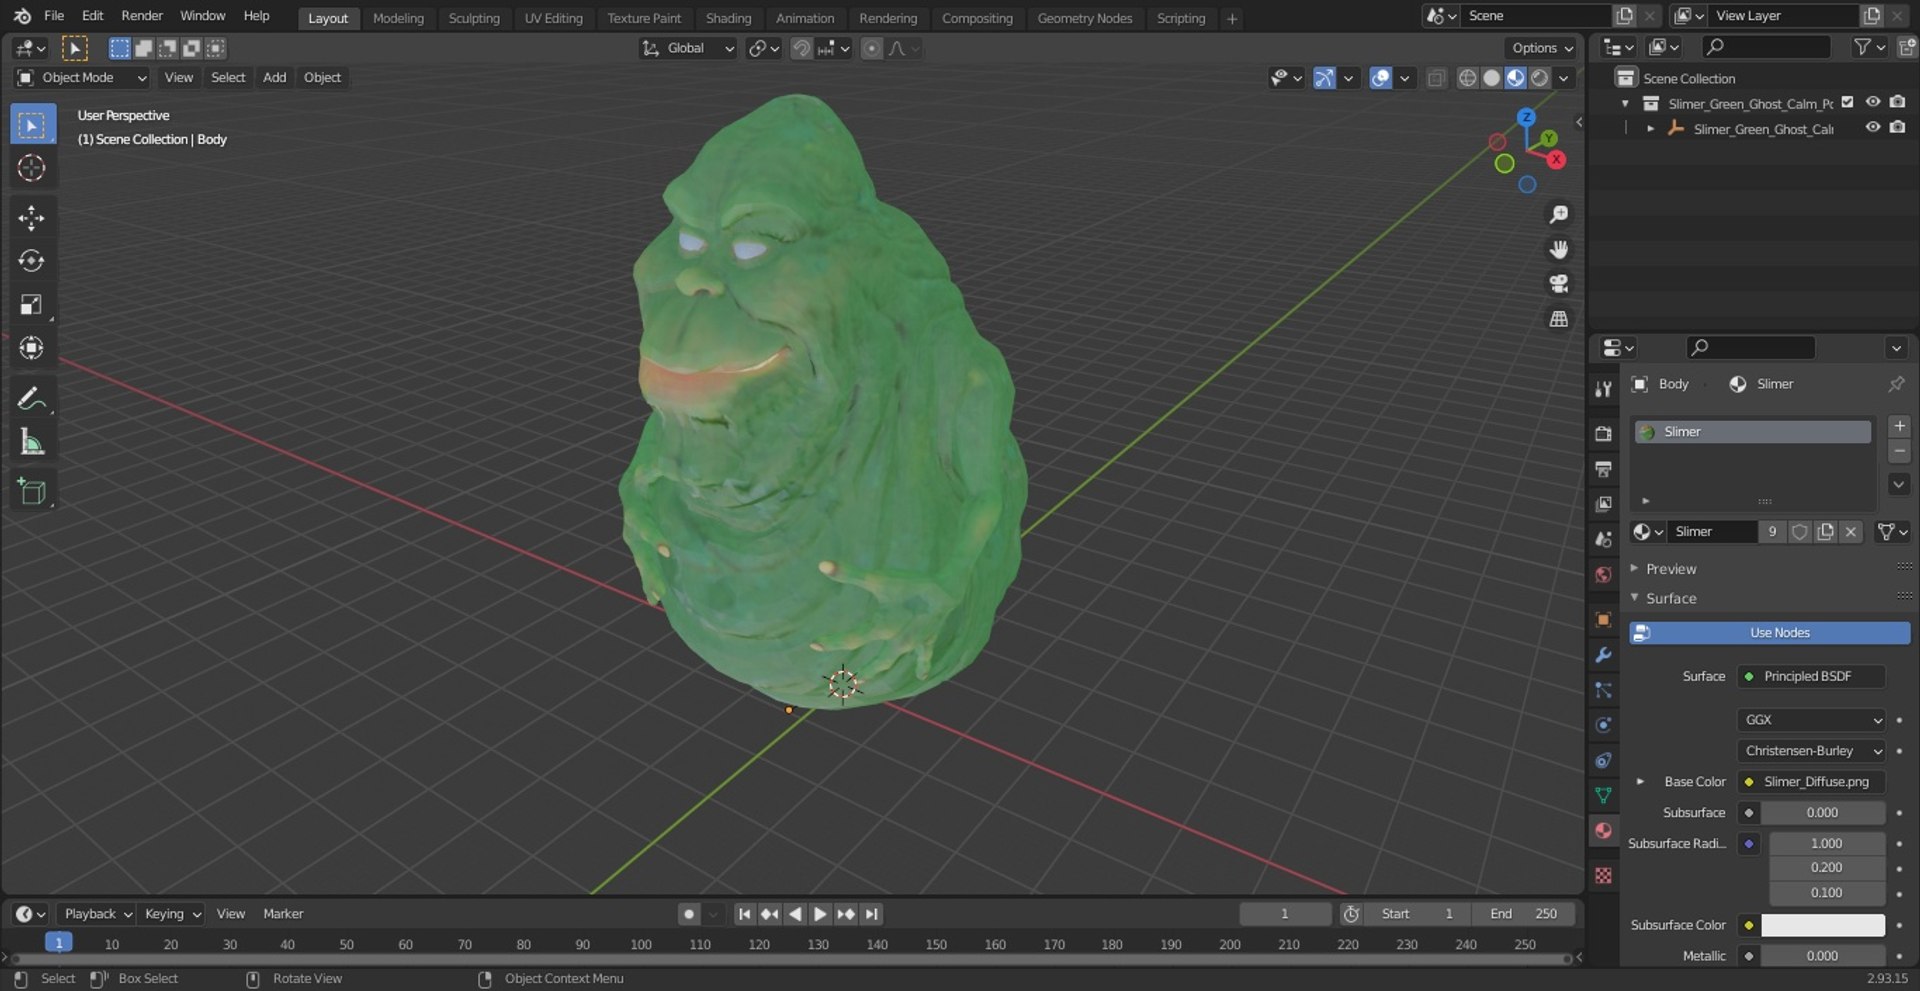
Task: Expand the Preview panel
Action: click(x=1670, y=569)
